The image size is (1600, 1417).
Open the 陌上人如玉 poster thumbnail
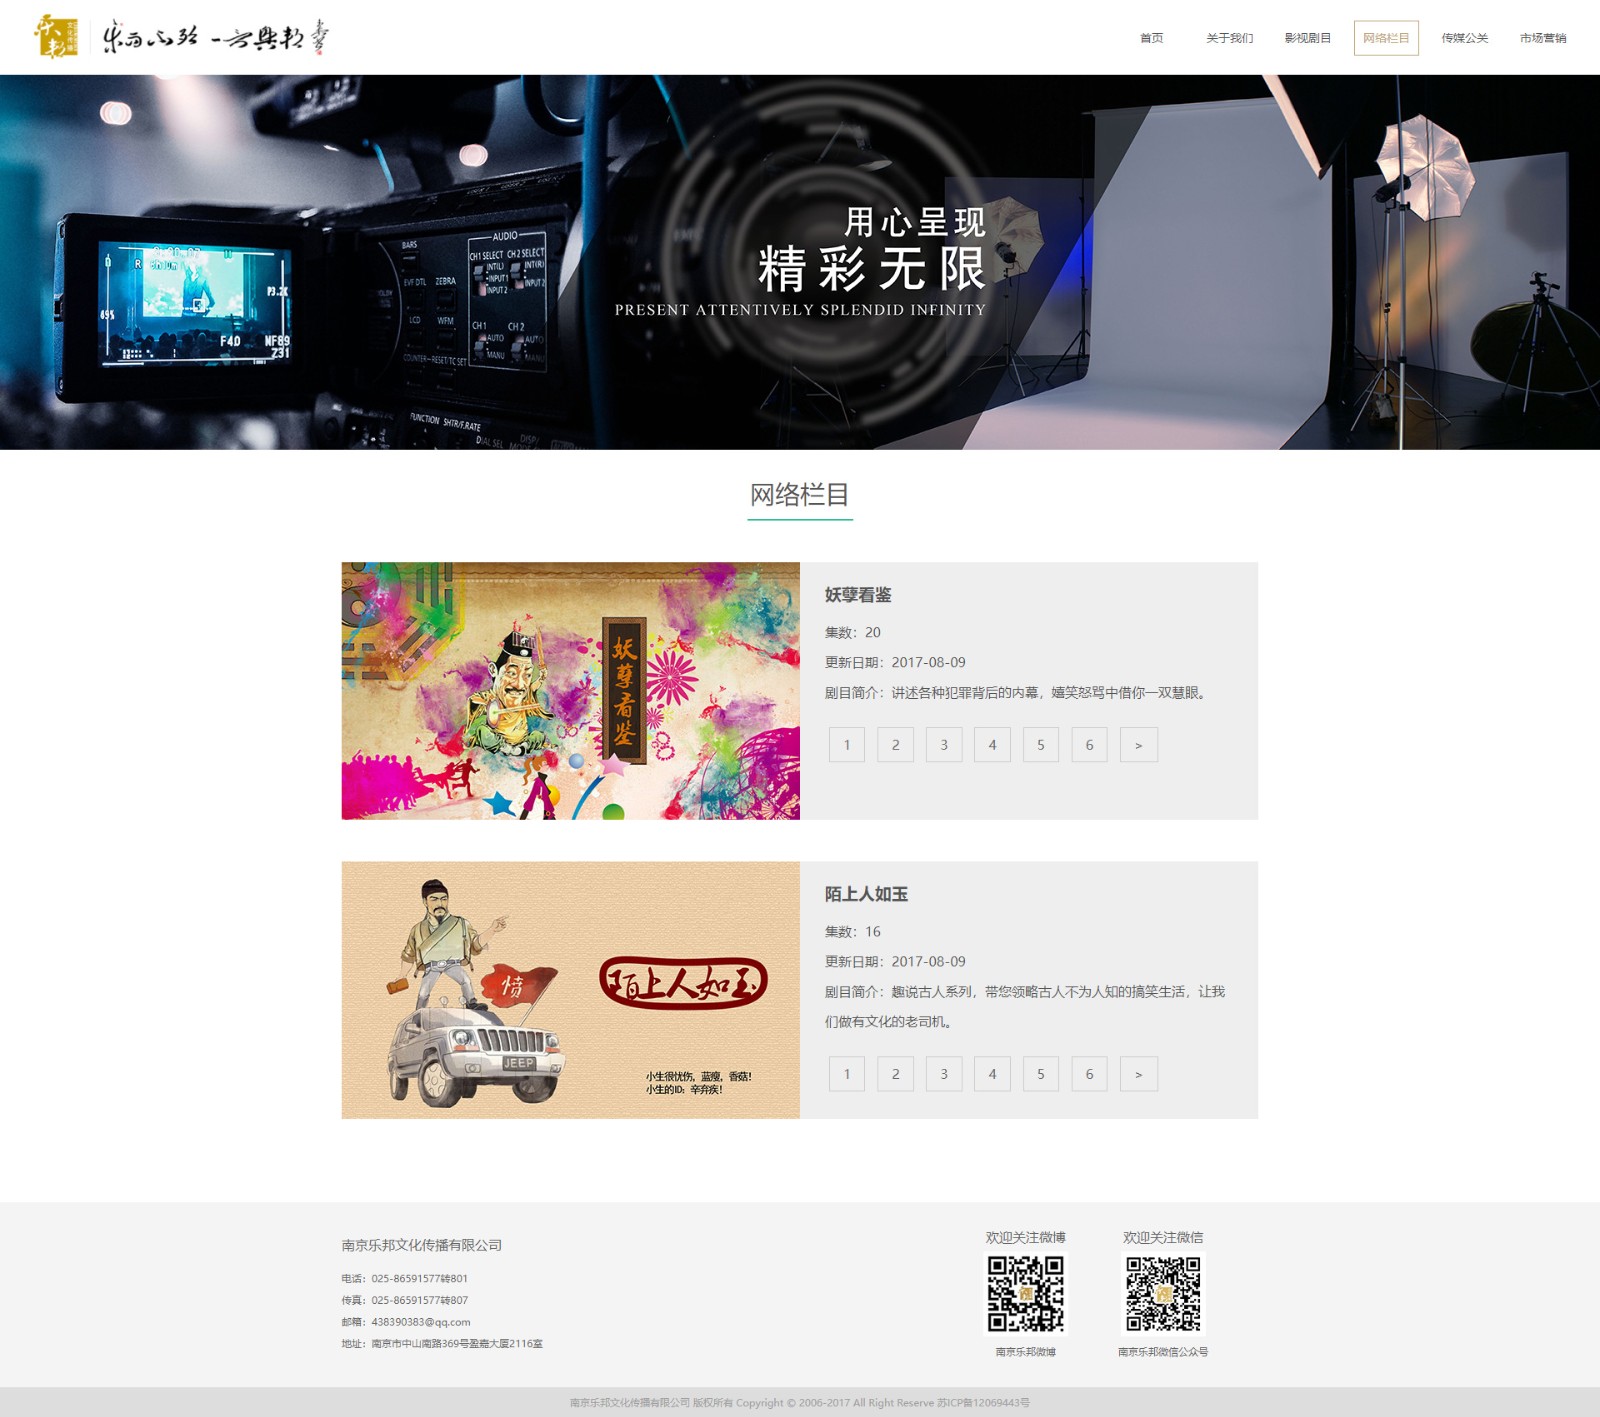coord(570,990)
